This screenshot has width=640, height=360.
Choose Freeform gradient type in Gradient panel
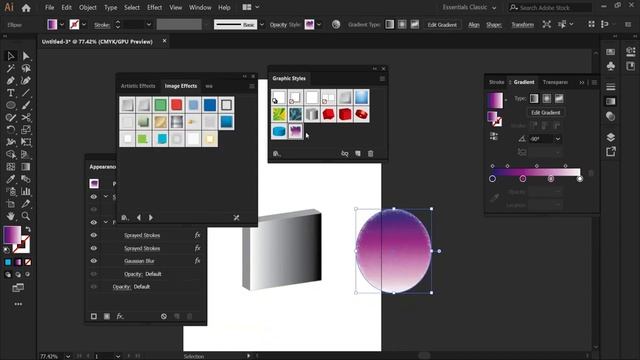[x=559, y=98]
